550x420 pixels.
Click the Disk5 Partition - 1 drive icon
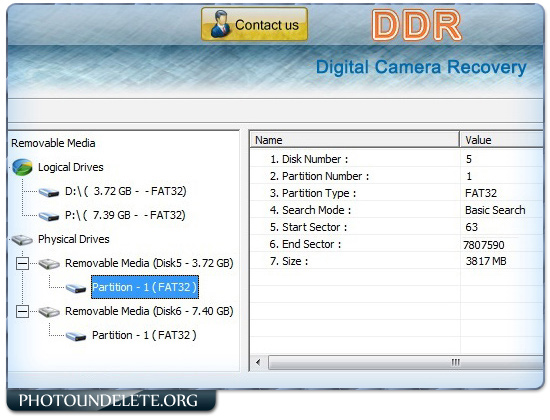(x=76, y=288)
